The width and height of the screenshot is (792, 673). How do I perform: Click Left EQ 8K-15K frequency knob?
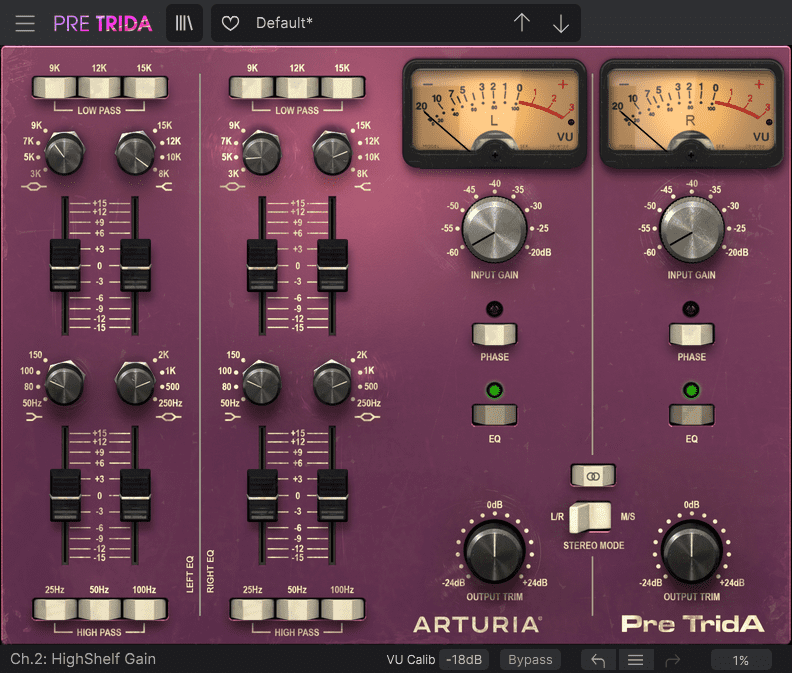pos(135,153)
